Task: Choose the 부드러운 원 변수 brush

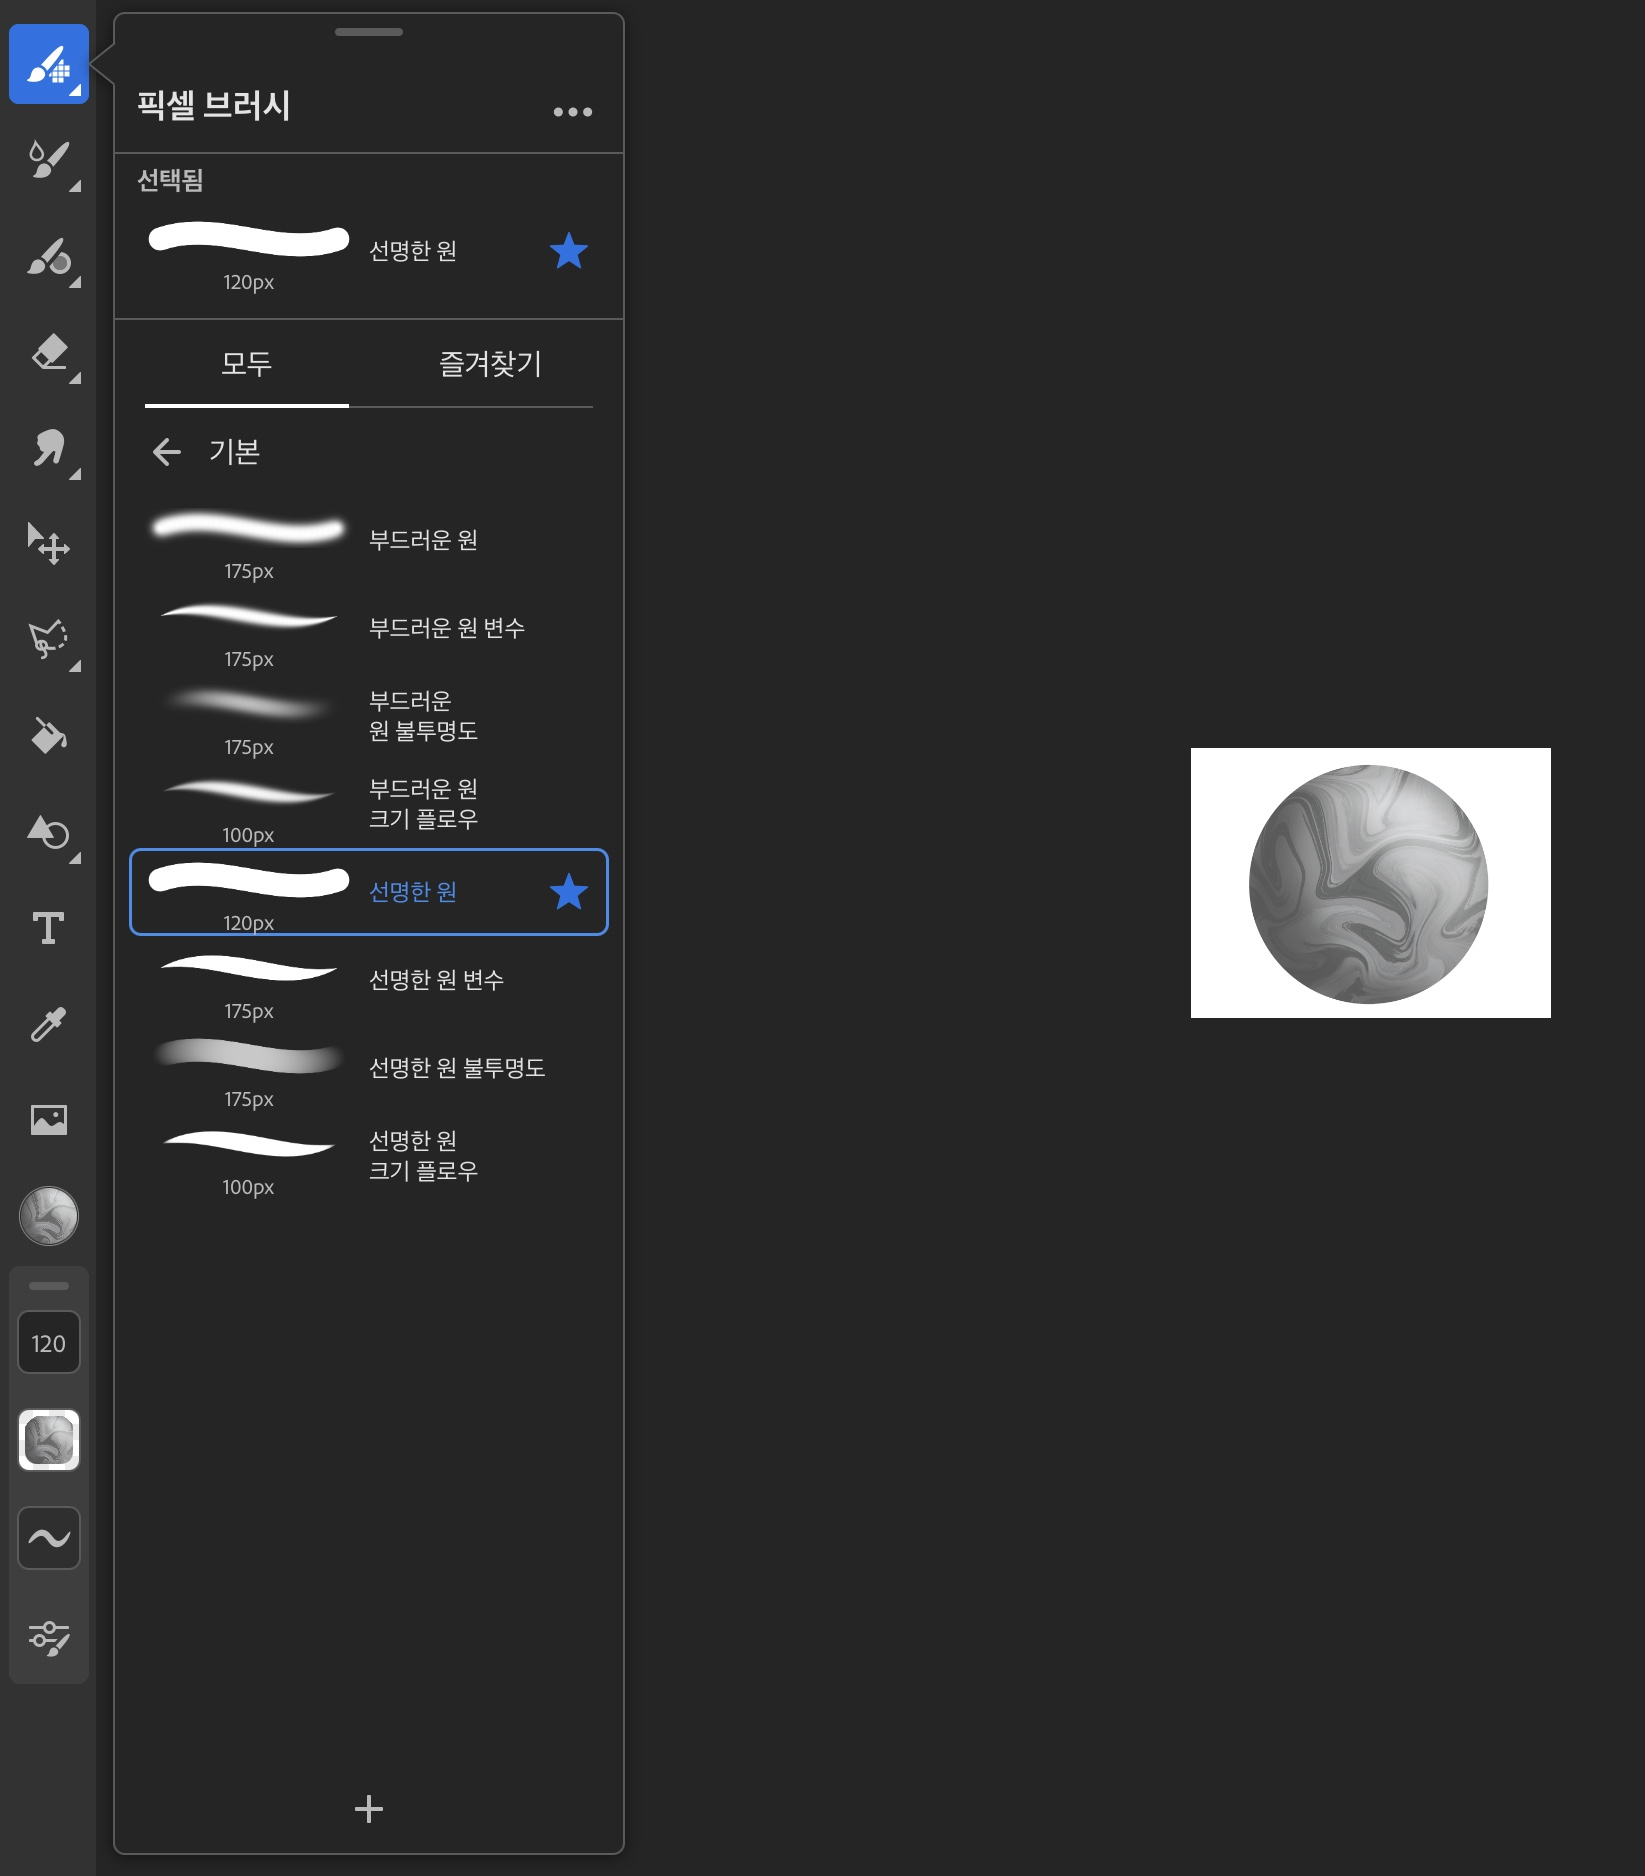Action: click(369, 628)
